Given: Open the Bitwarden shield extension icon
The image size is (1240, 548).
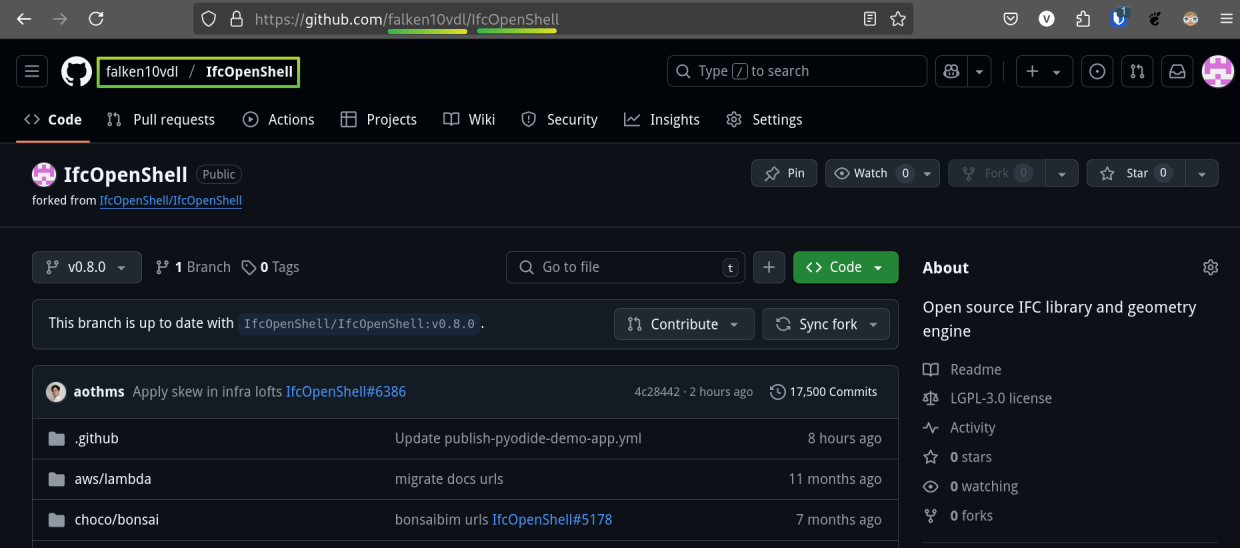Looking at the screenshot, I should pos(1119,19).
